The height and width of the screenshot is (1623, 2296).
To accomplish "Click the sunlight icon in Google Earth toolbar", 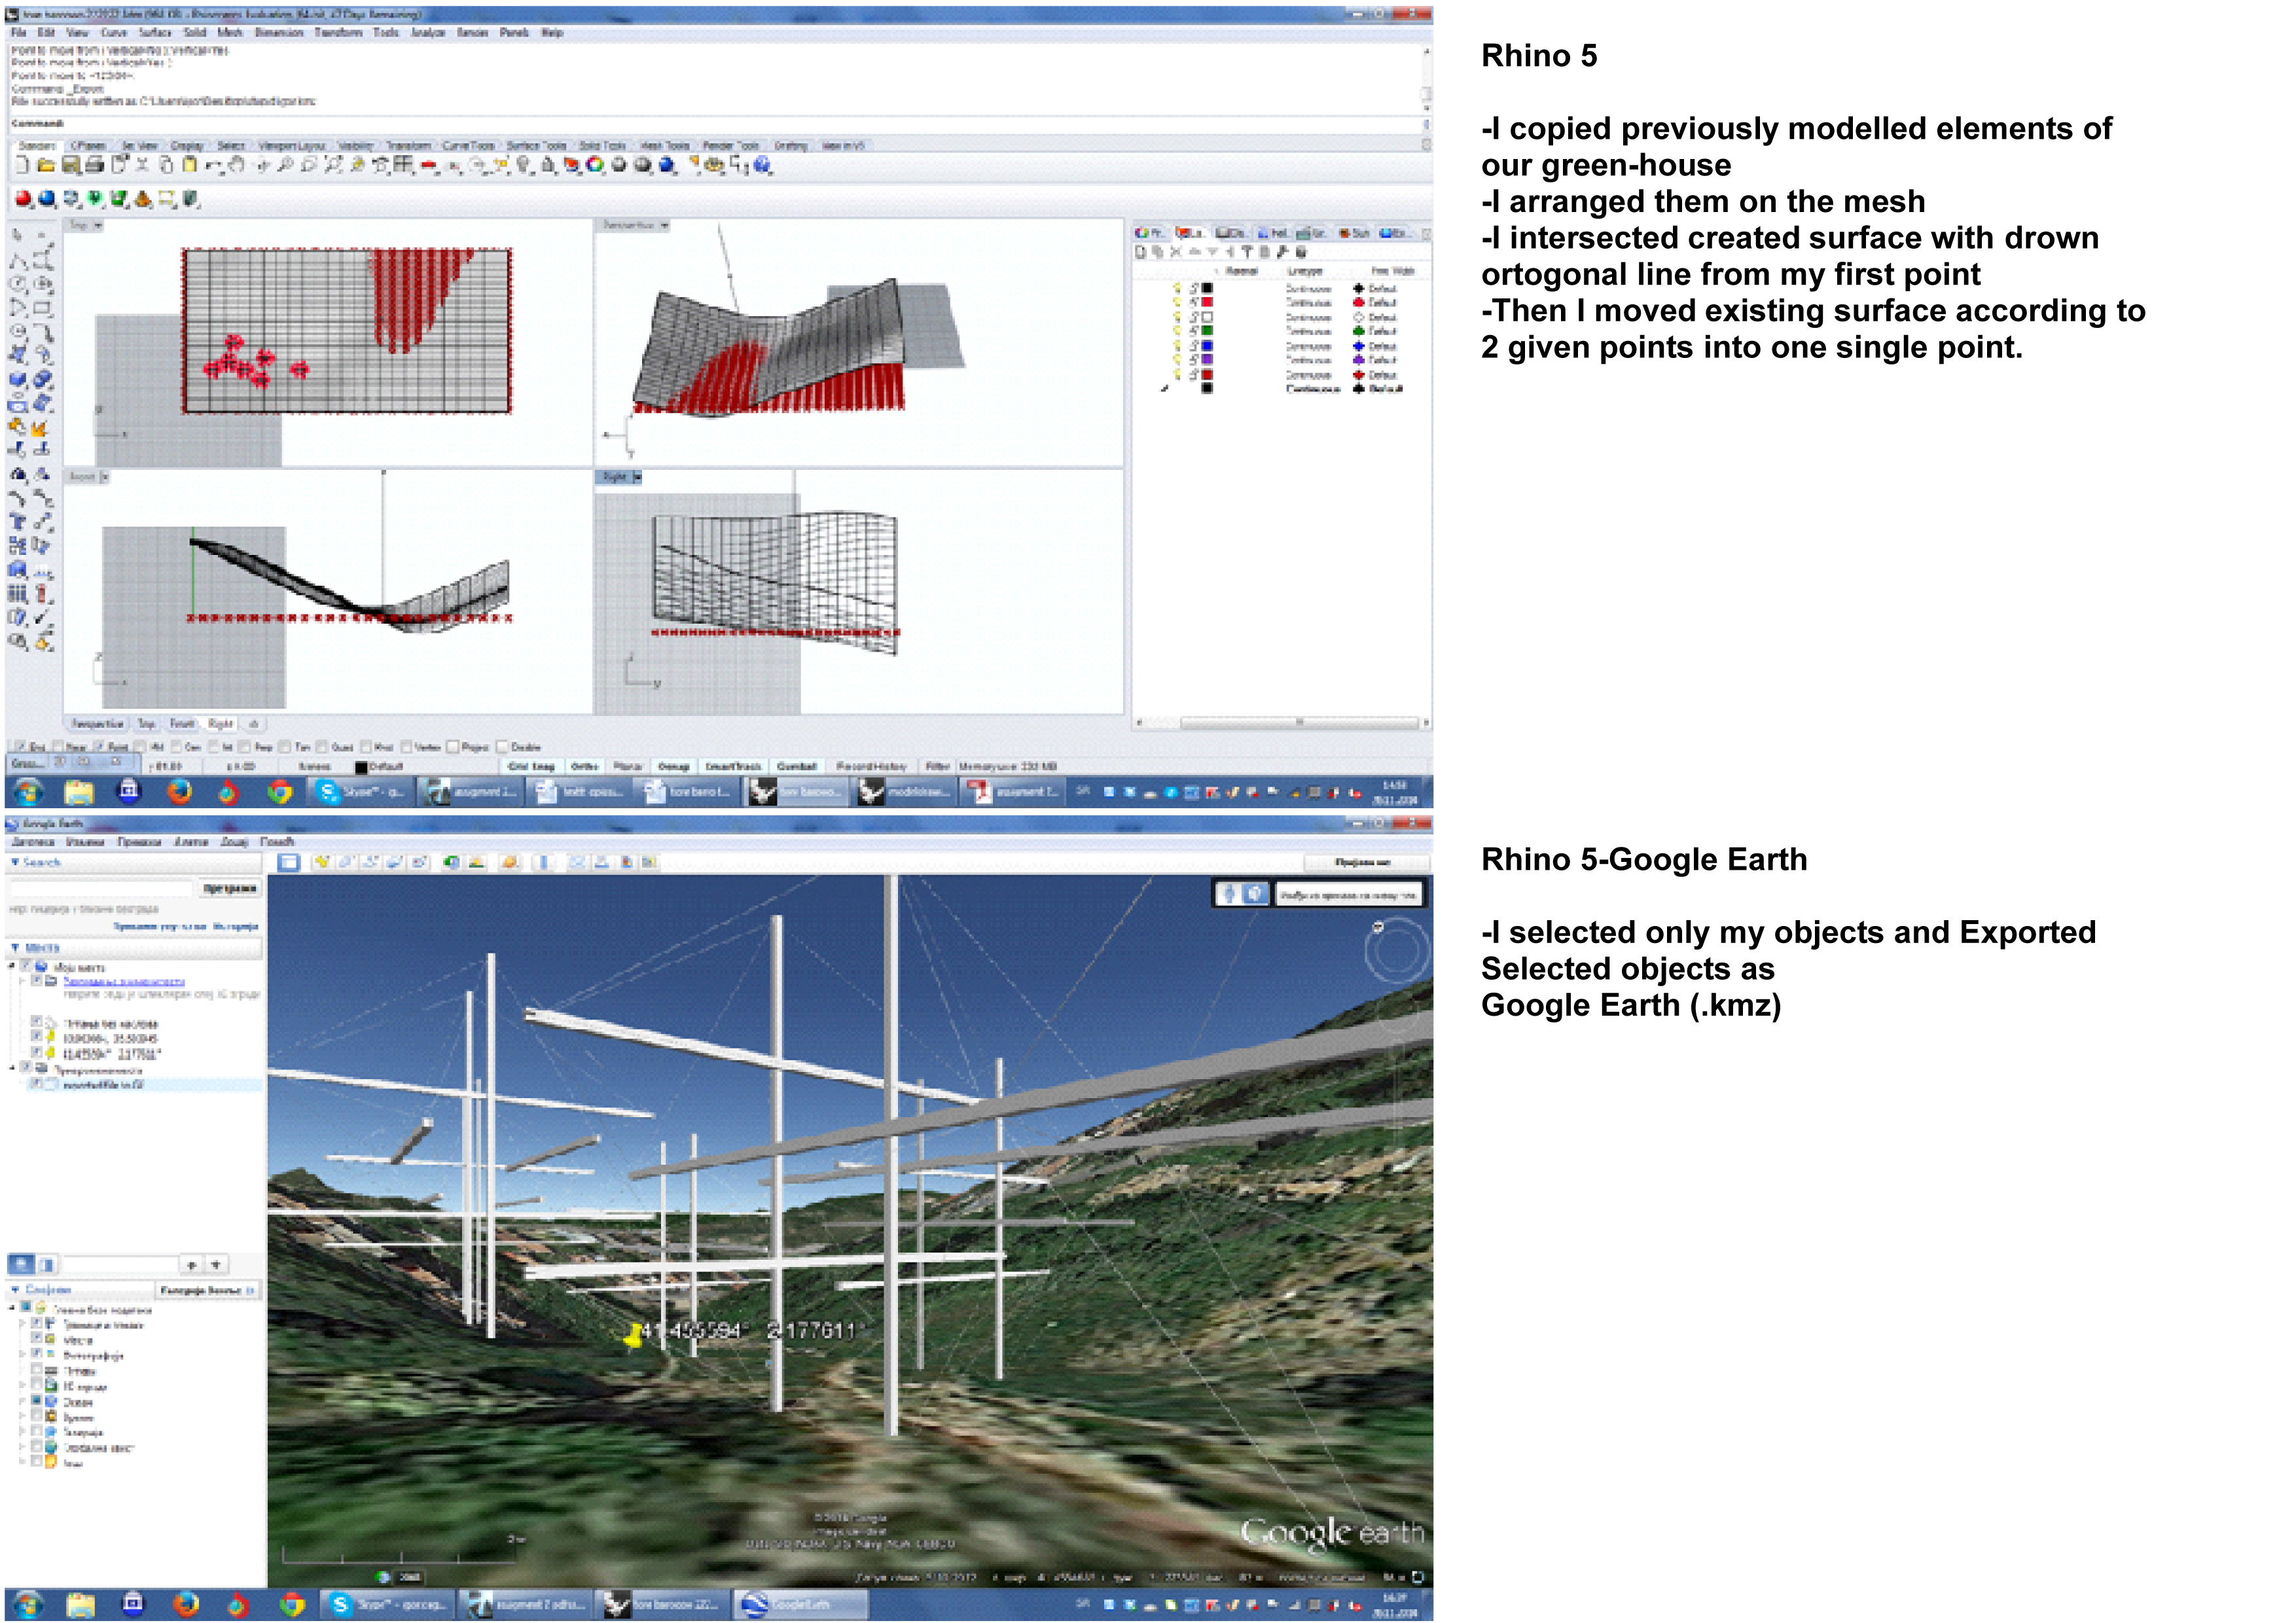I will coord(476,862).
